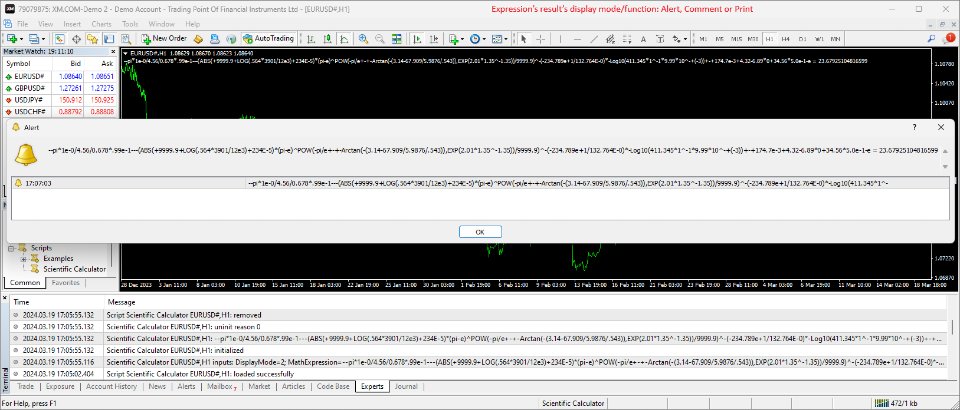Click OK in the Alert dialog
The width and height of the screenshot is (960, 410).
pos(480,232)
